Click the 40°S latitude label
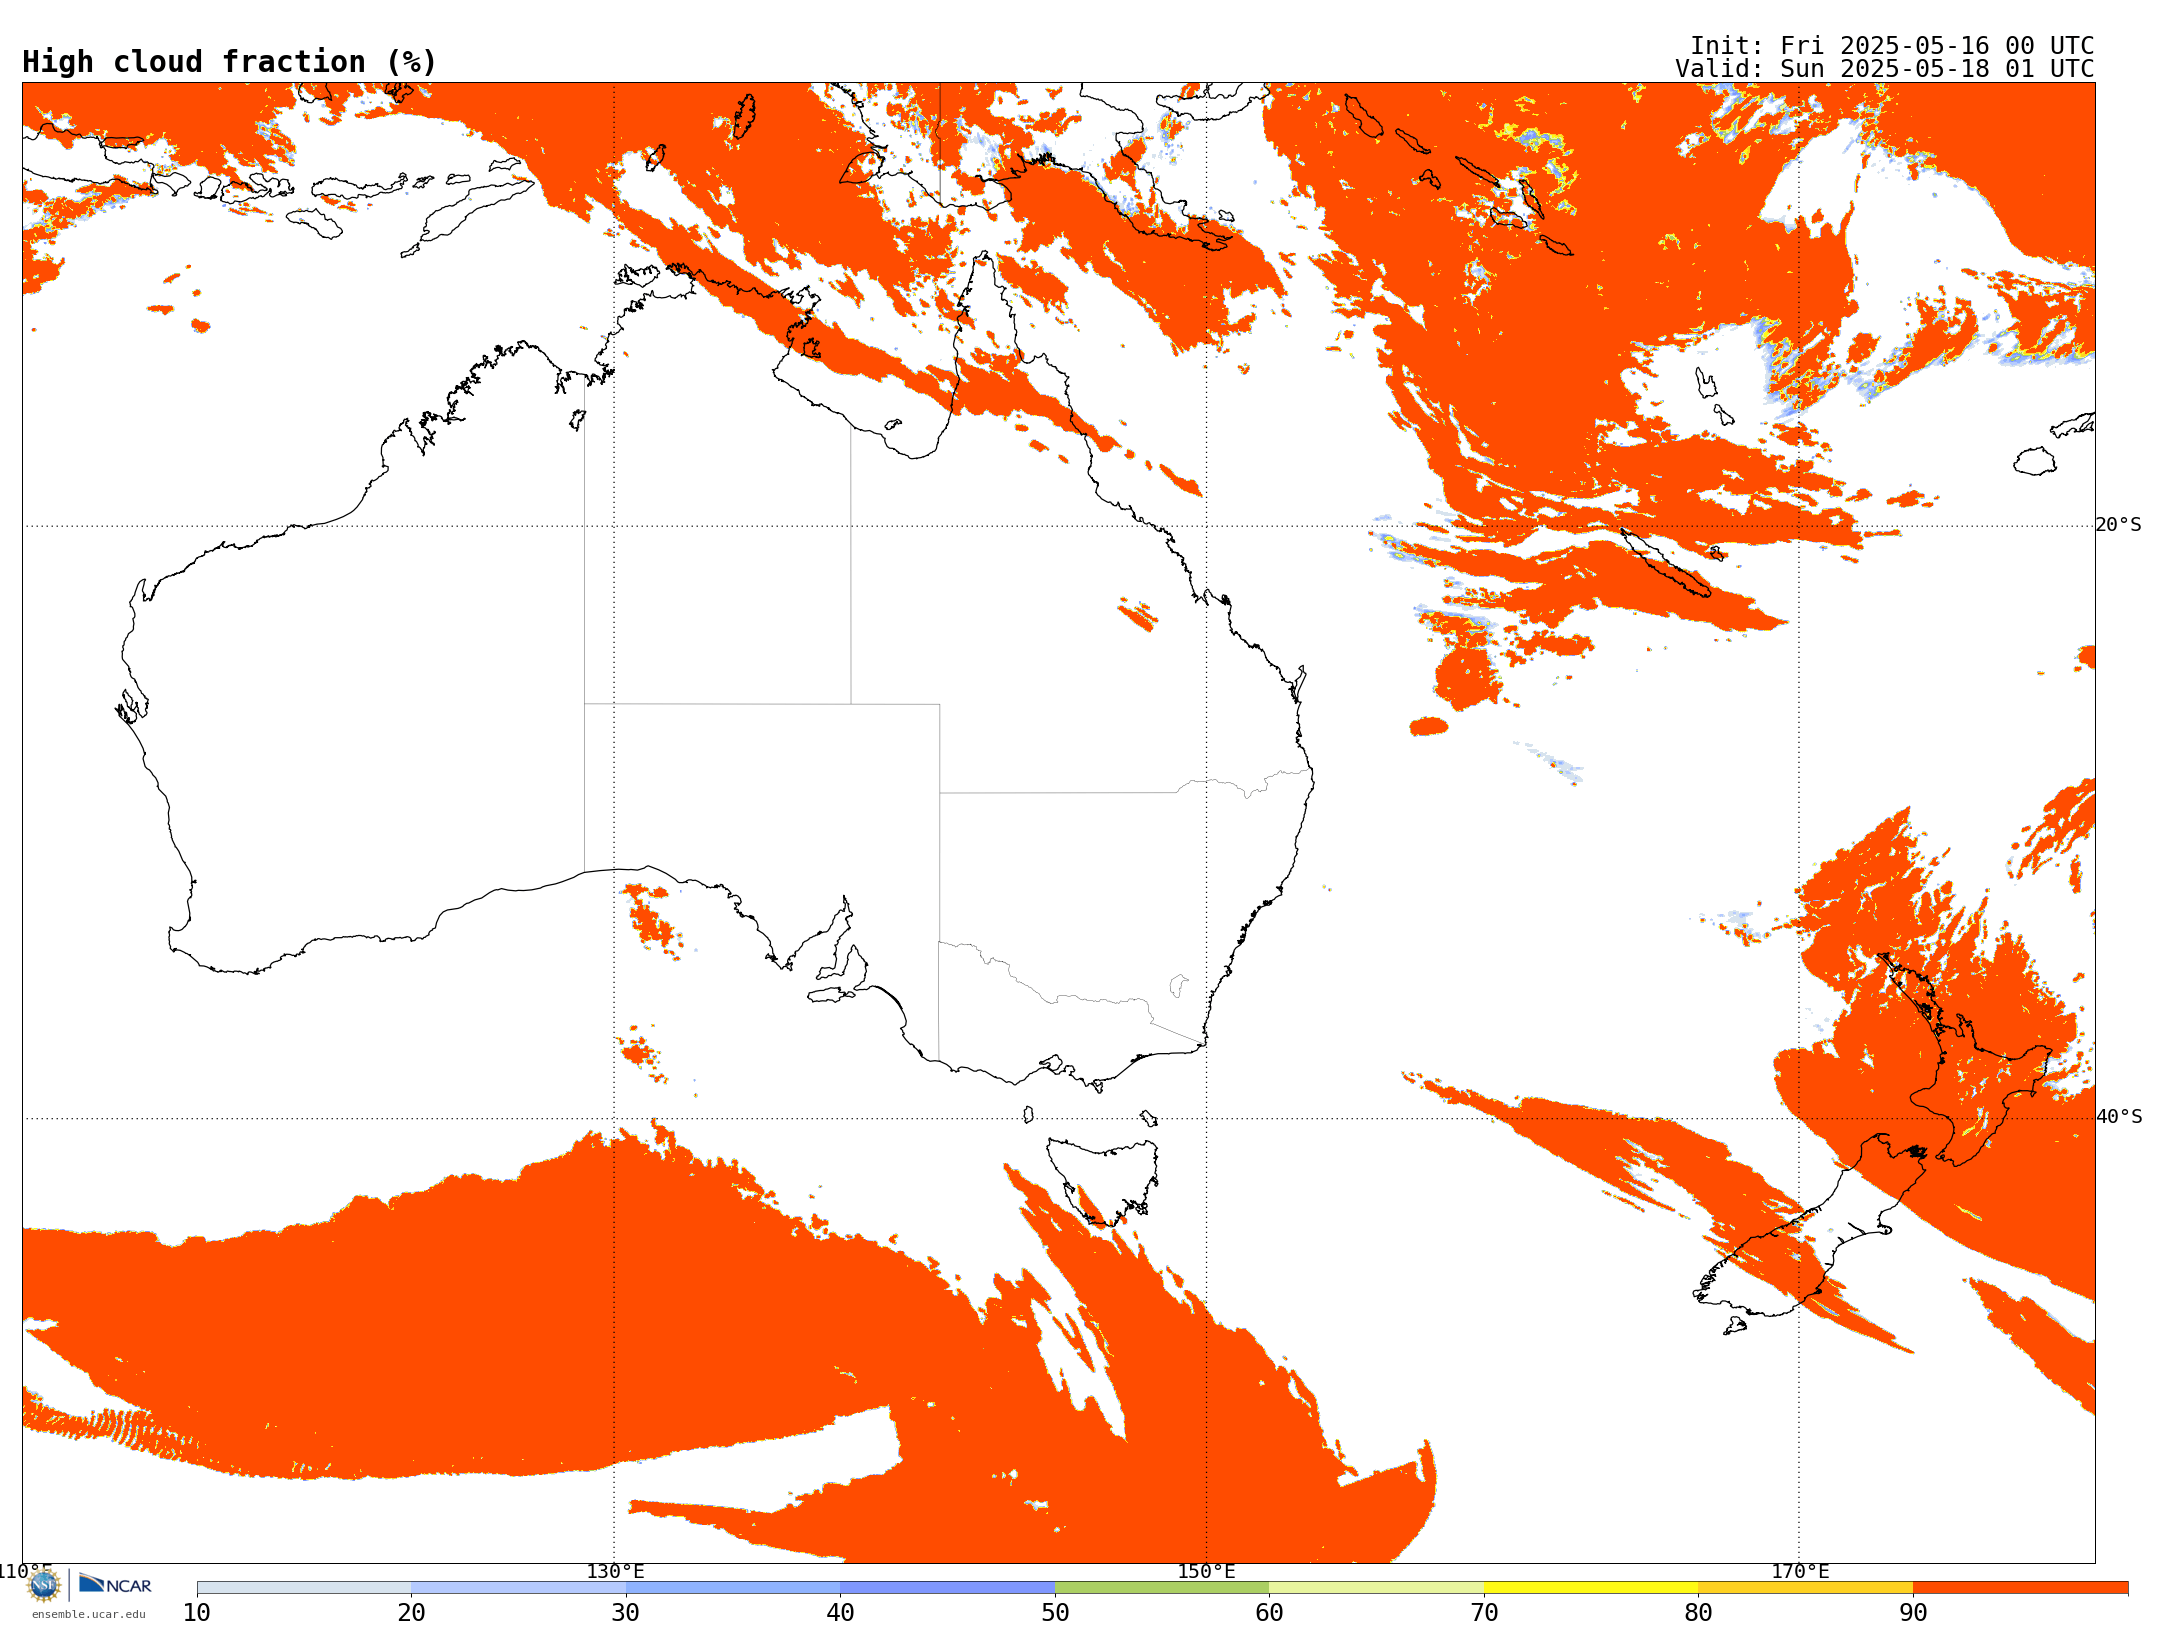 click(x=2119, y=1117)
